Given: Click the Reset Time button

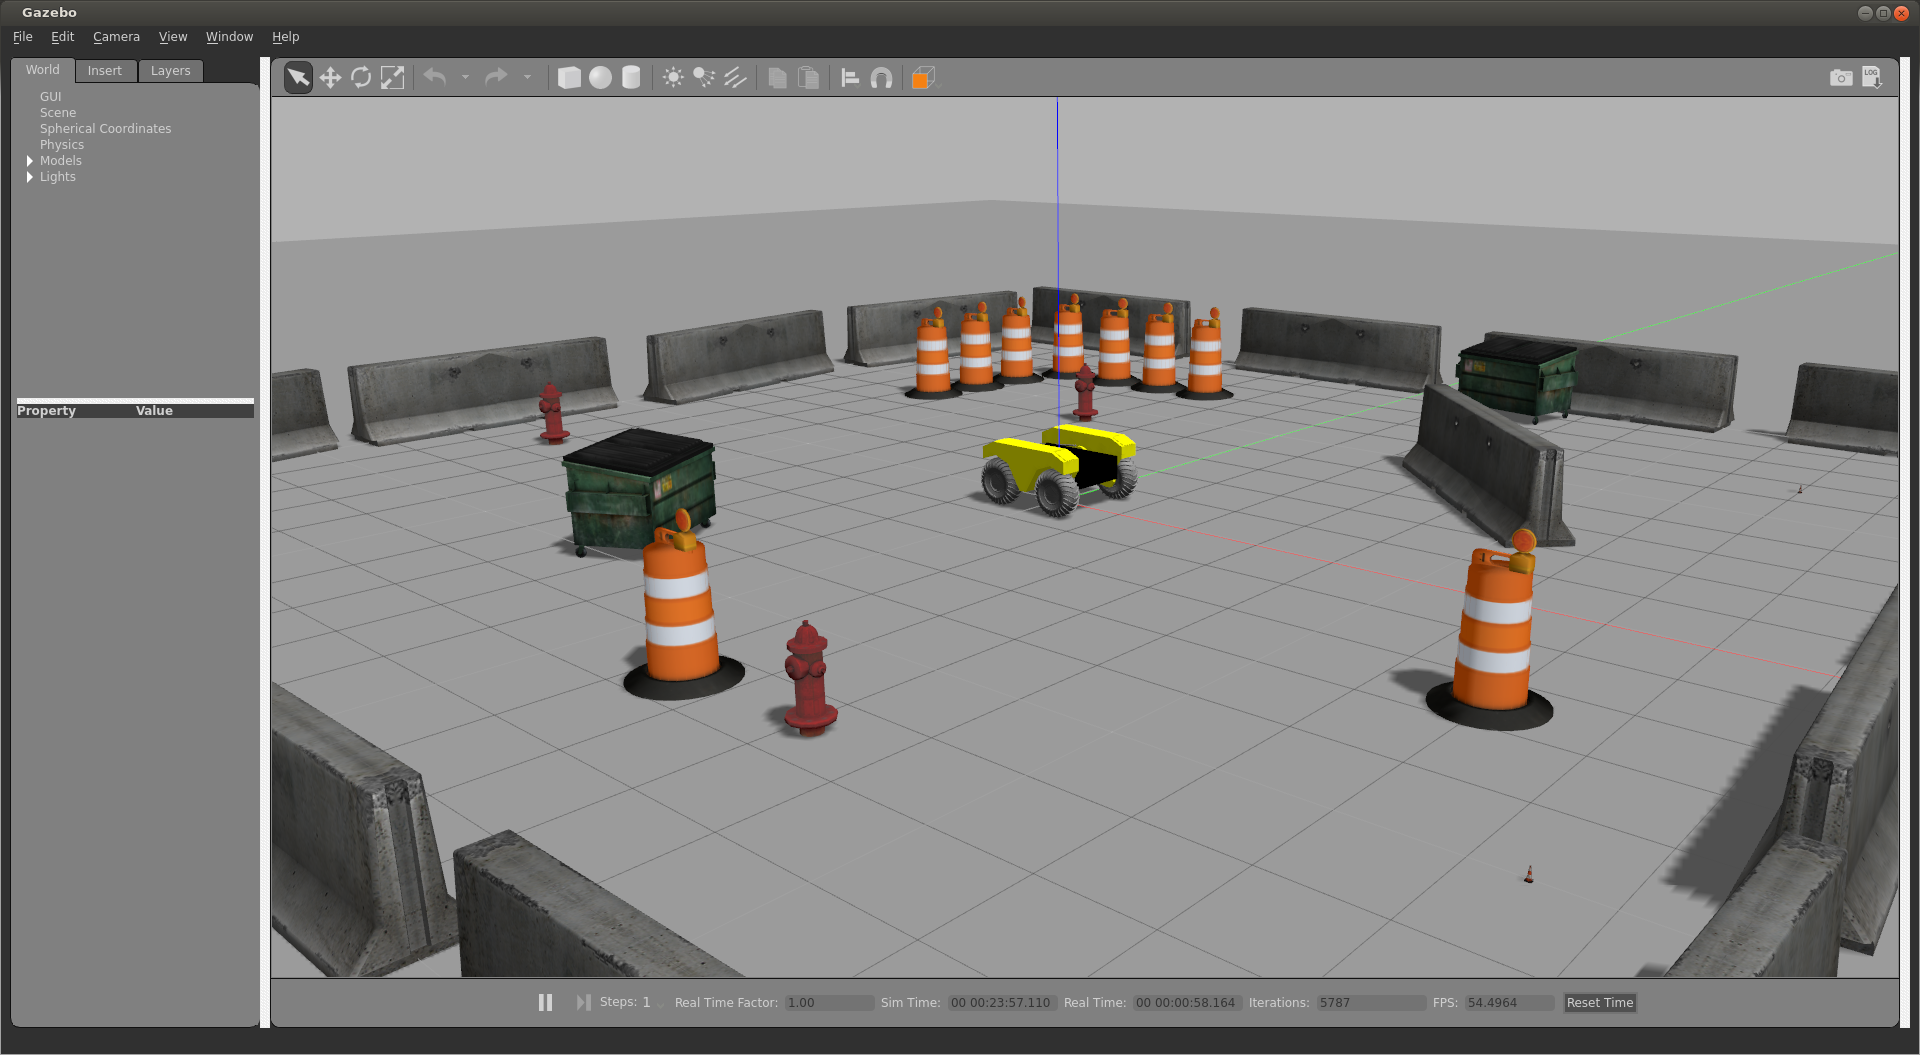Looking at the screenshot, I should pyautogui.click(x=1599, y=1003).
